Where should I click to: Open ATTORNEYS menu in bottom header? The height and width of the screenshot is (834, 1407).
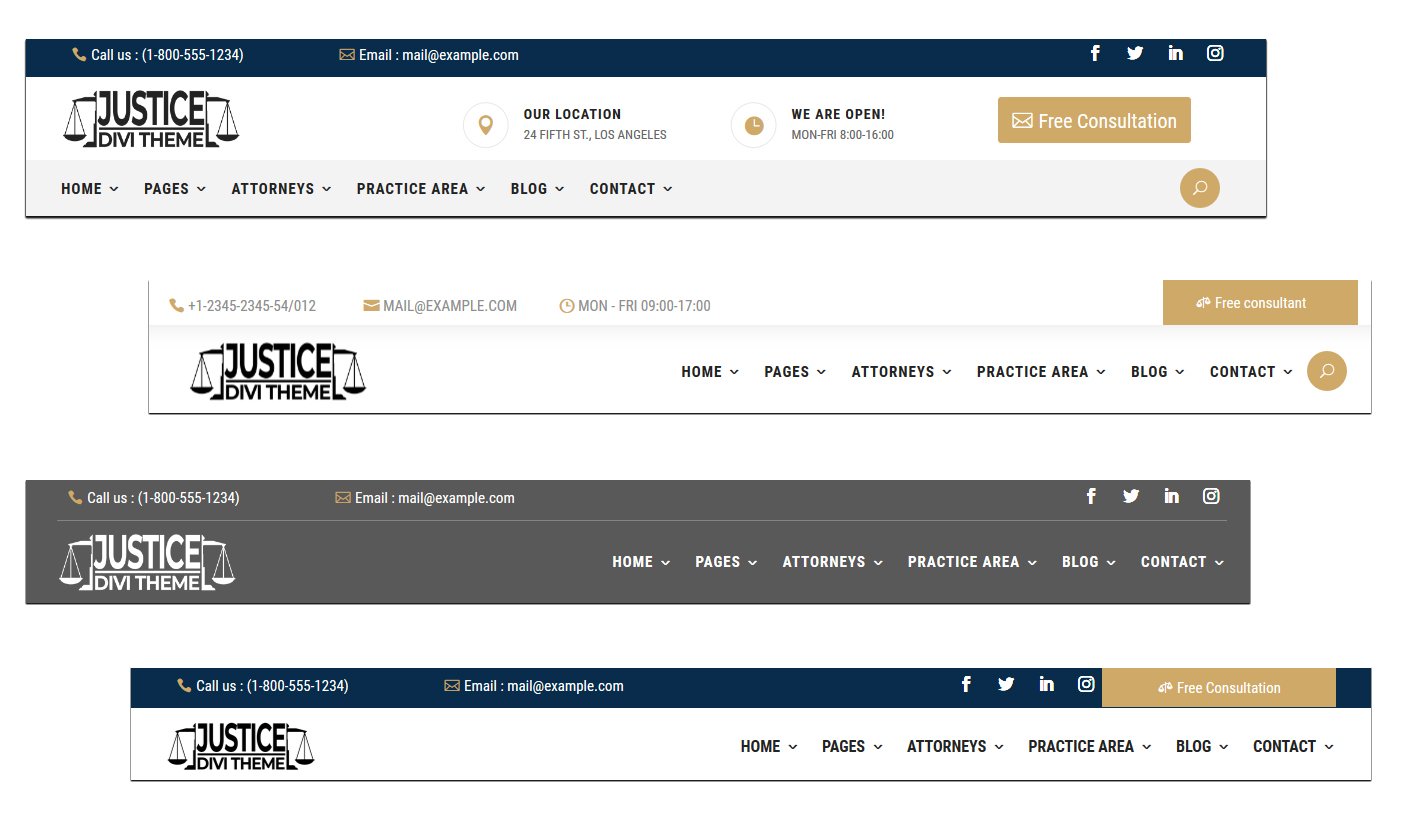pyautogui.click(x=955, y=746)
